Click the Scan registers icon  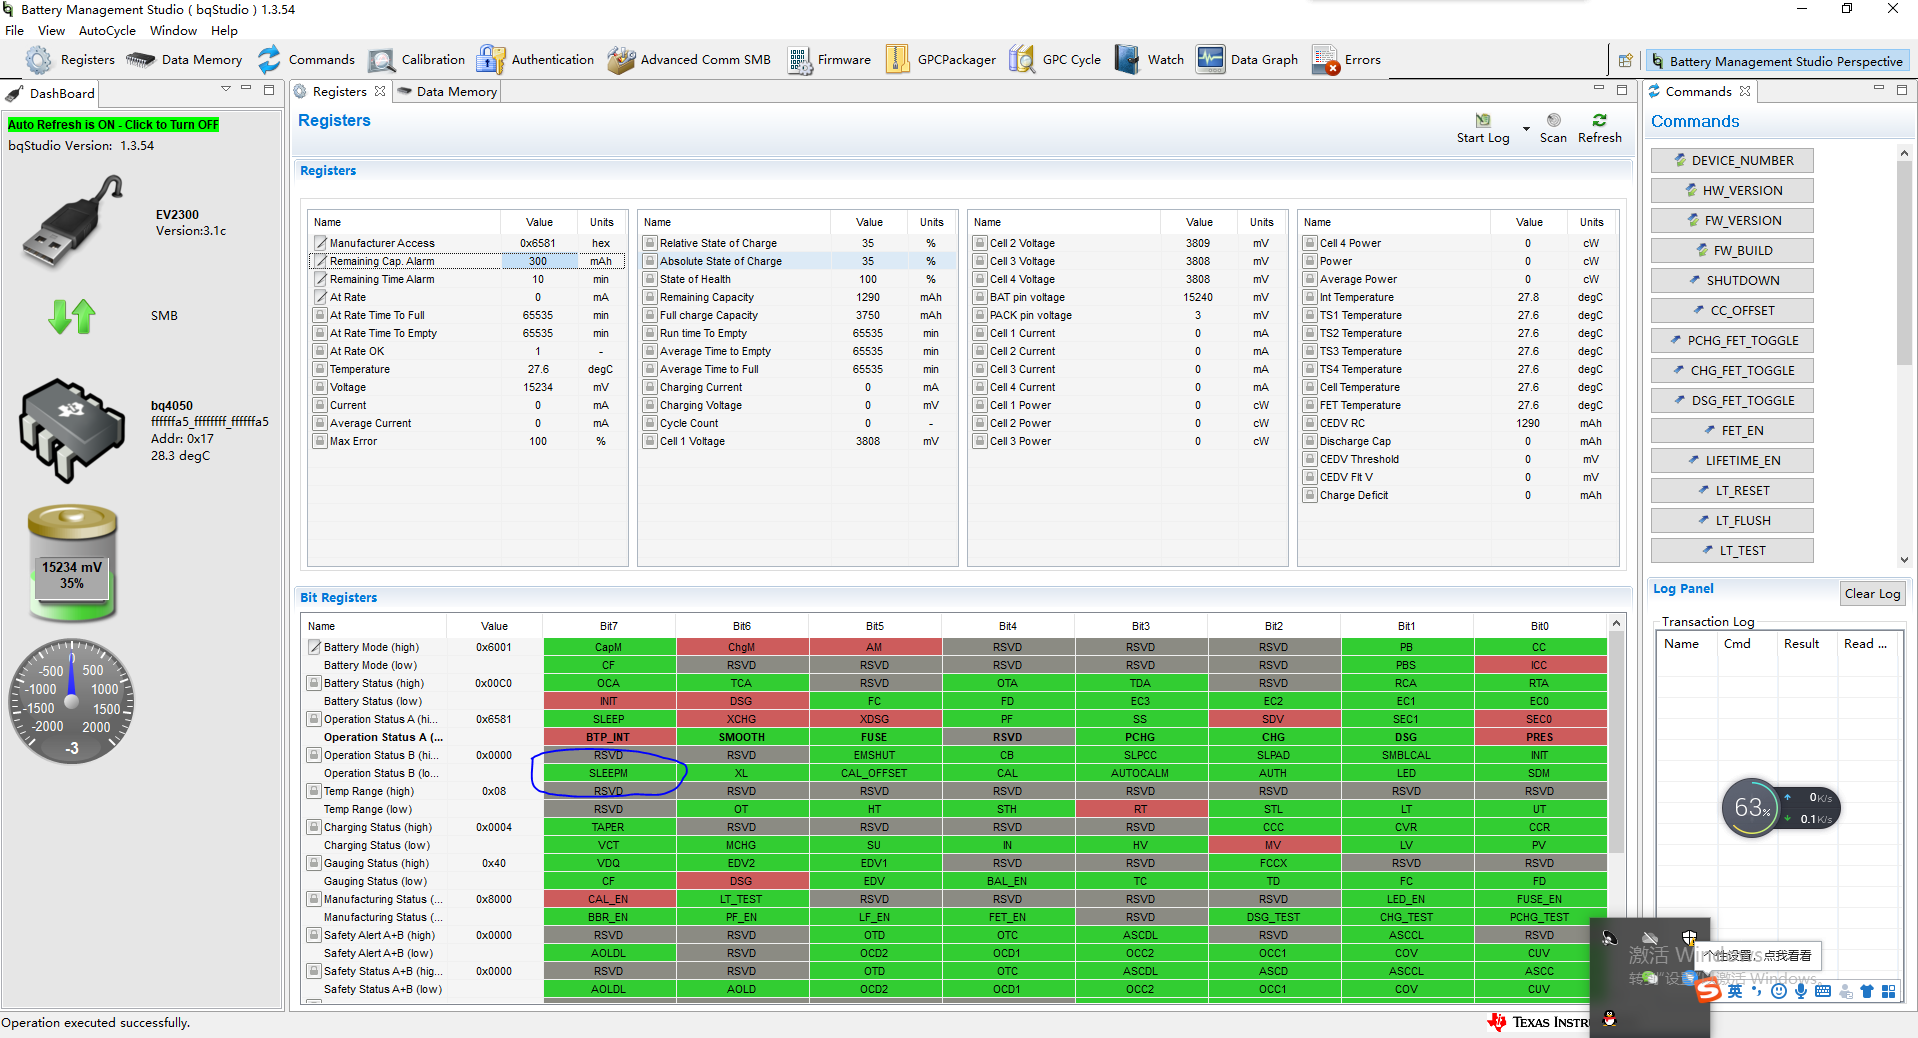pyautogui.click(x=1553, y=121)
